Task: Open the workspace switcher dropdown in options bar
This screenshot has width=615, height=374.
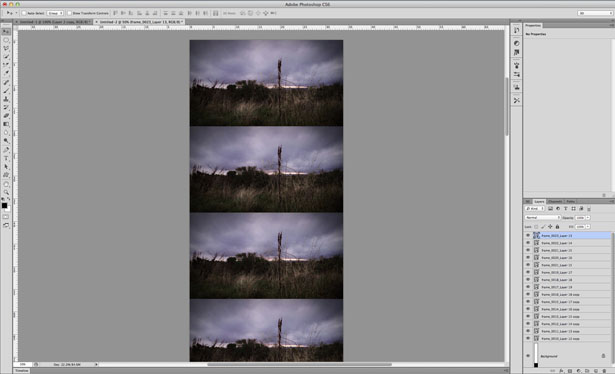Action: pos(595,13)
